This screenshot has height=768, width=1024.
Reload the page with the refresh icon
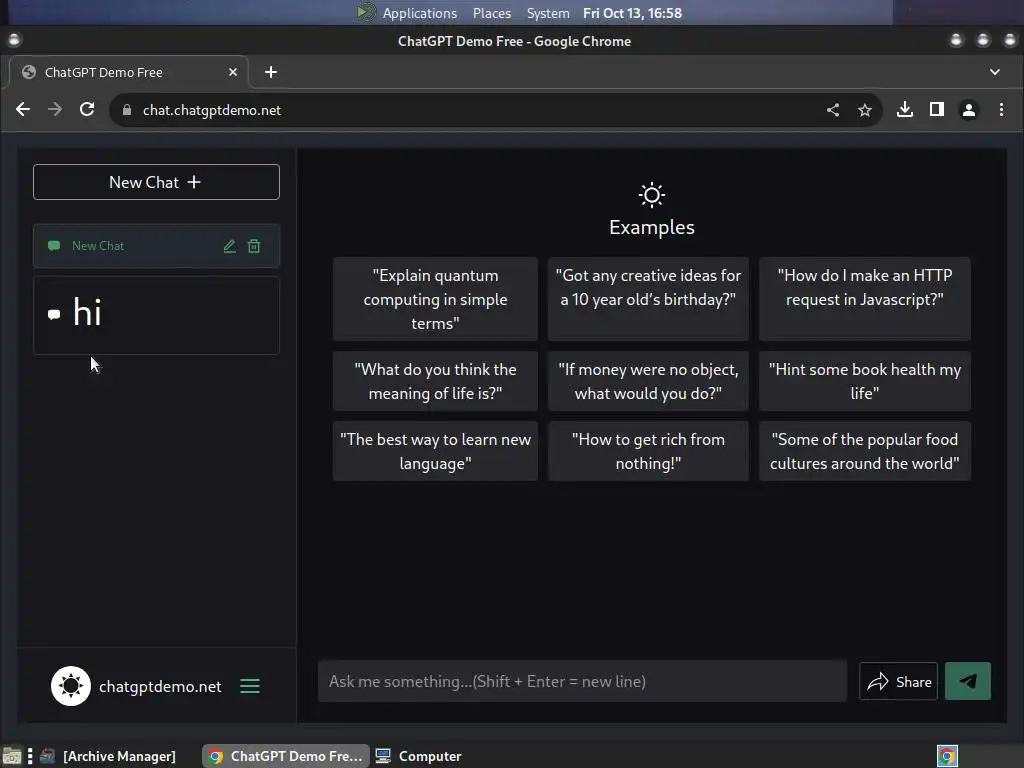pyautogui.click(x=87, y=110)
